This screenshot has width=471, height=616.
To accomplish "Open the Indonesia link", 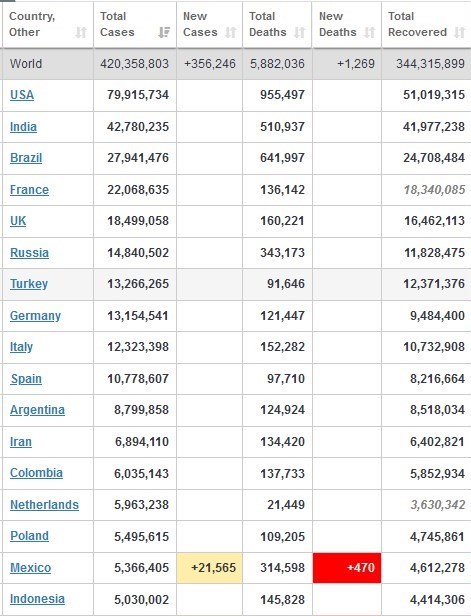I will coord(37,599).
